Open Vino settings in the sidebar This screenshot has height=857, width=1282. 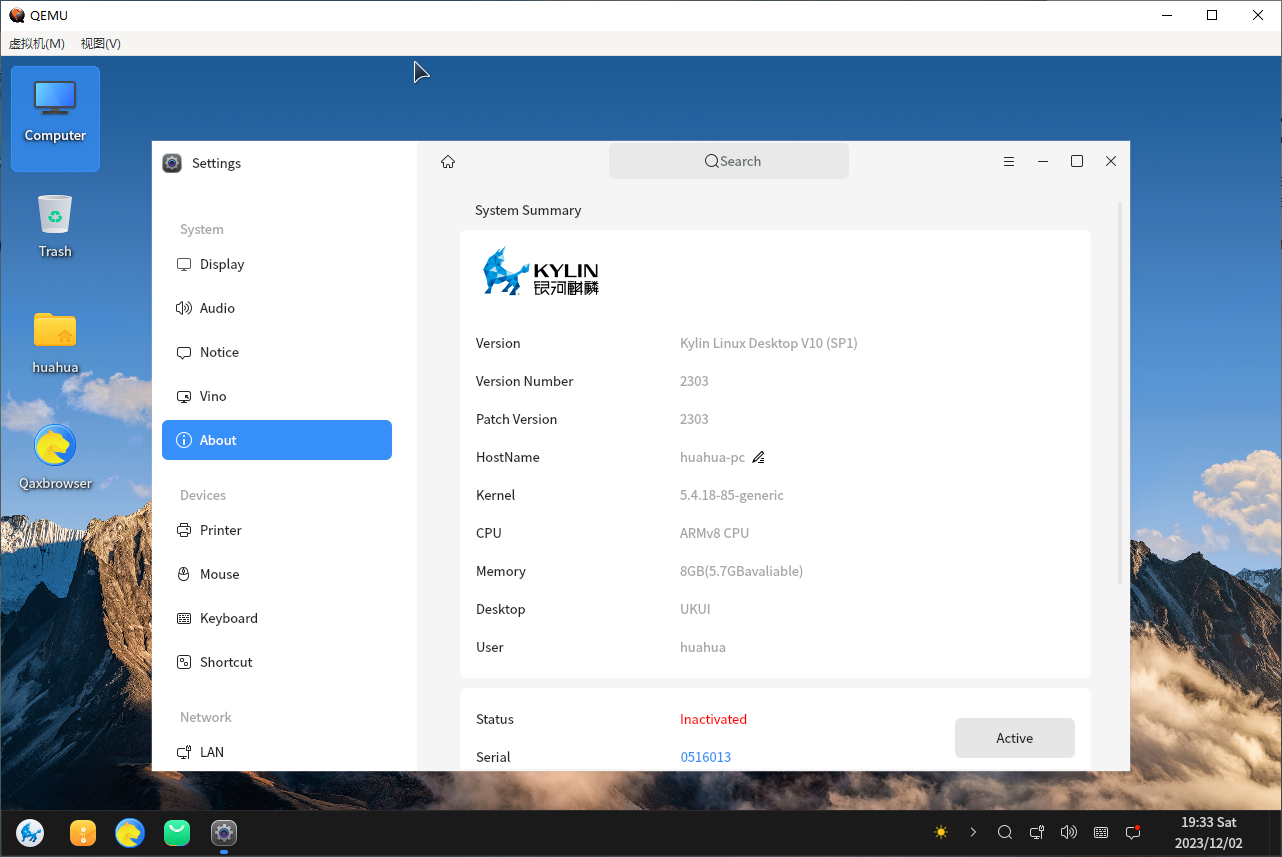[x=277, y=396]
